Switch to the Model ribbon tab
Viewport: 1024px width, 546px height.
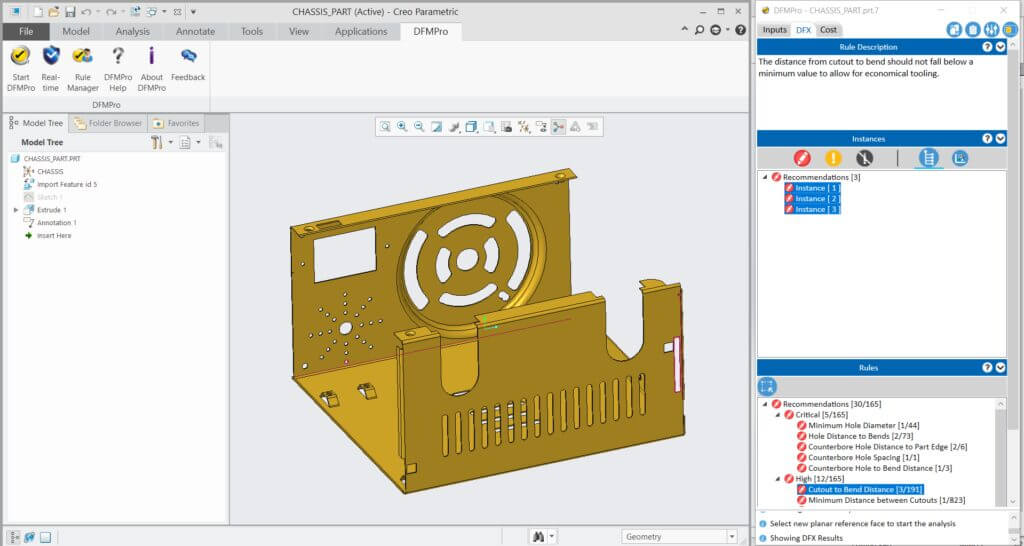[x=76, y=31]
